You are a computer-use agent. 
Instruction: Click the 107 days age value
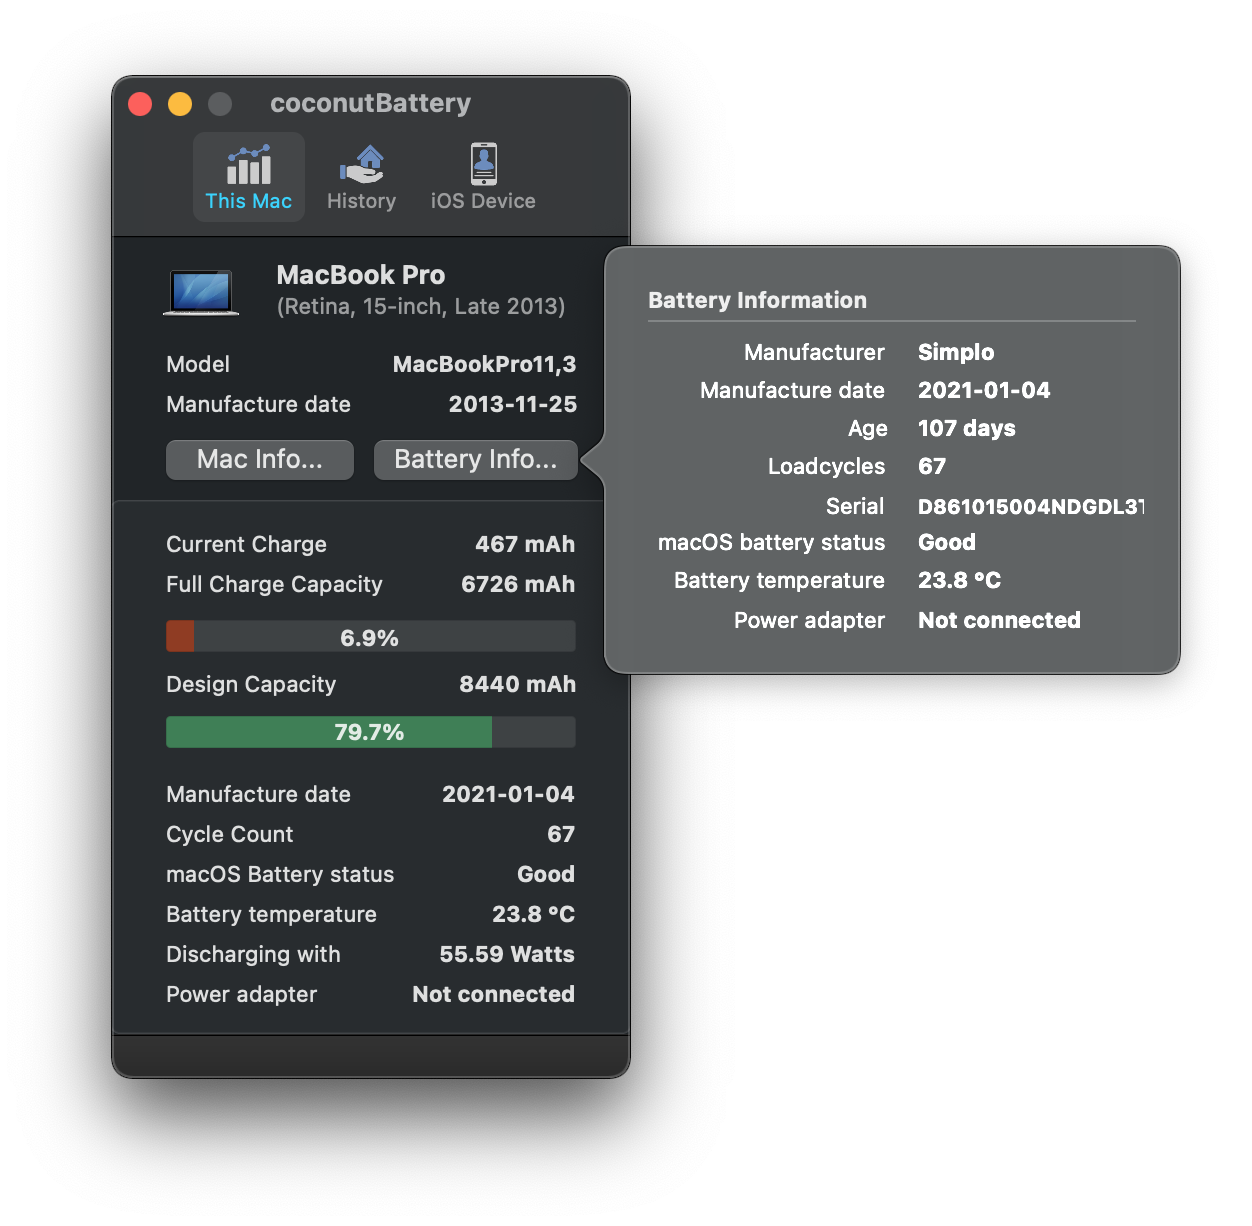(966, 428)
